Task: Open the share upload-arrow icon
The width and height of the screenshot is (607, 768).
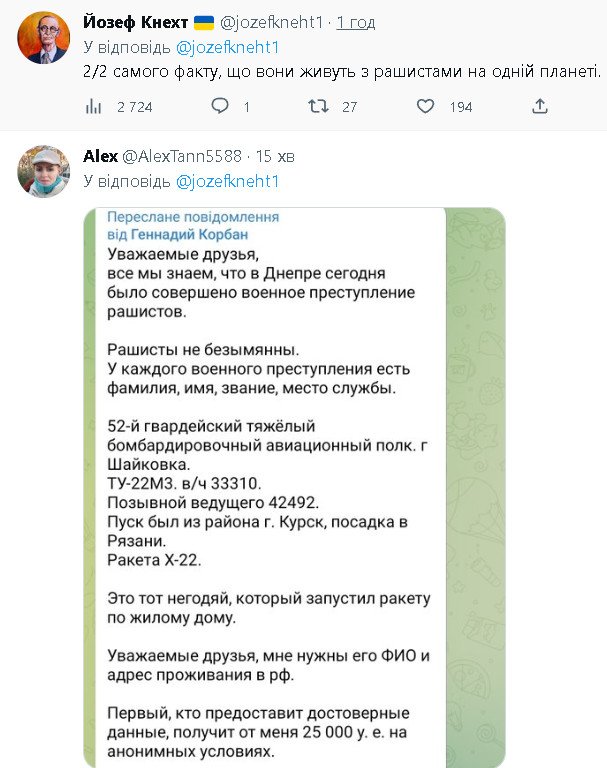Action: 539,106
